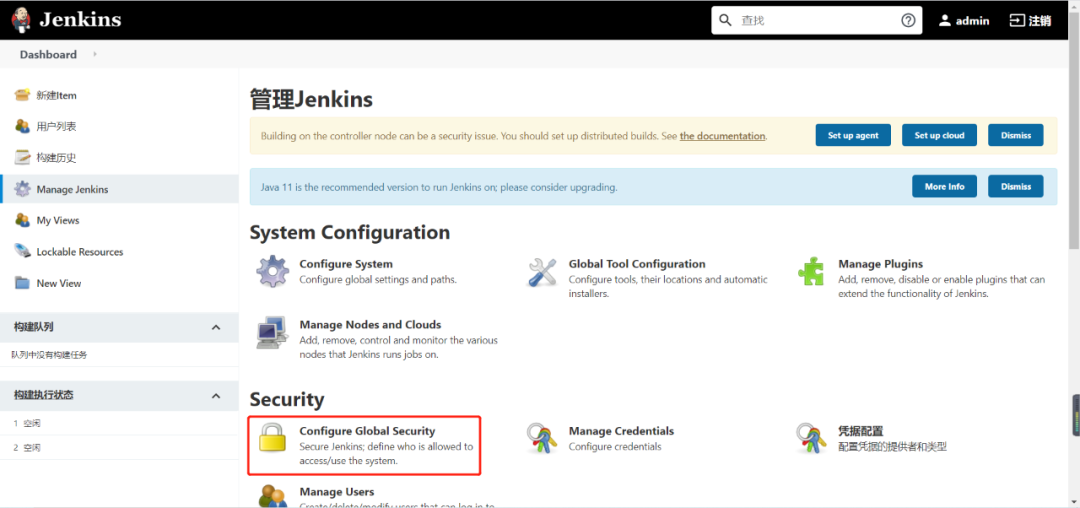Click the admin username link
This screenshot has height=508, width=1080.
[973, 21]
